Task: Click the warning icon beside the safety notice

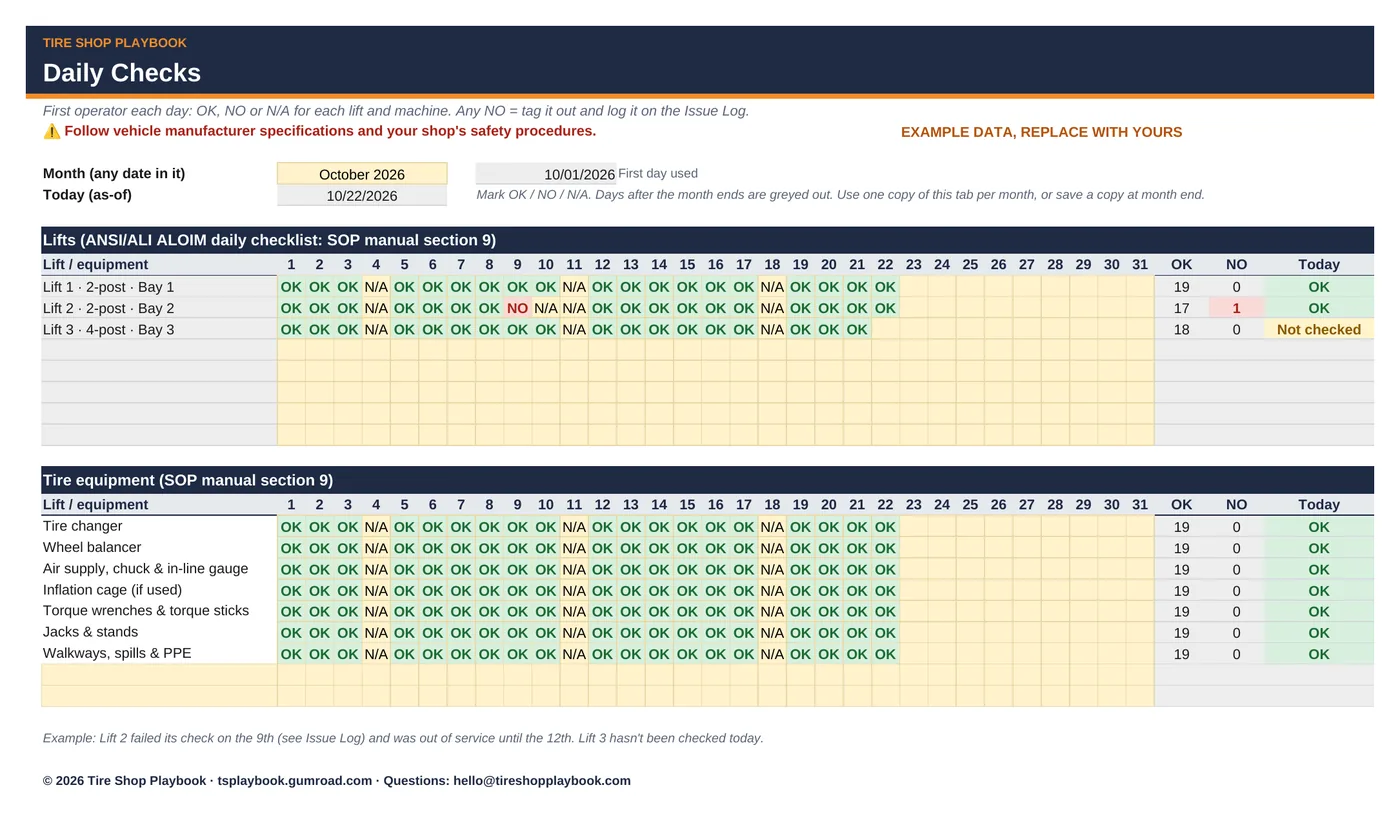Action: [x=52, y=131]
